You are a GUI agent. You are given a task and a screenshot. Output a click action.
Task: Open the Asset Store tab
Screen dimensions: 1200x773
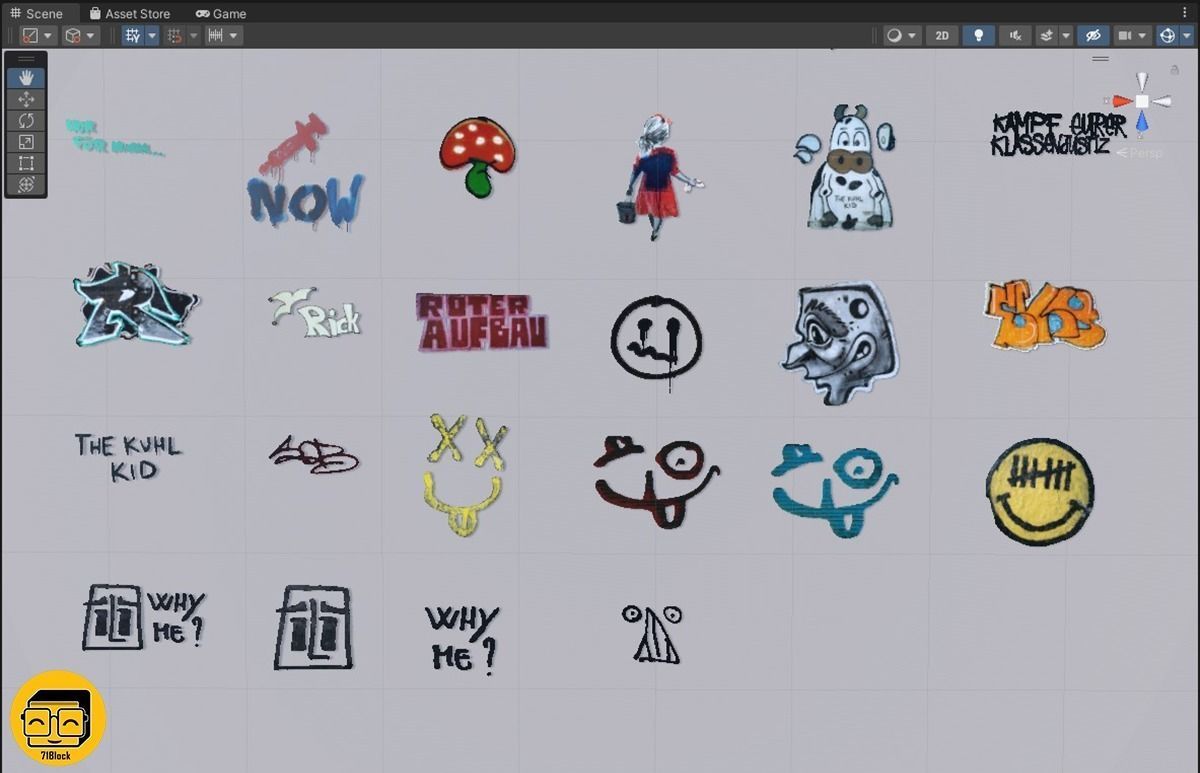pos(130,13)
